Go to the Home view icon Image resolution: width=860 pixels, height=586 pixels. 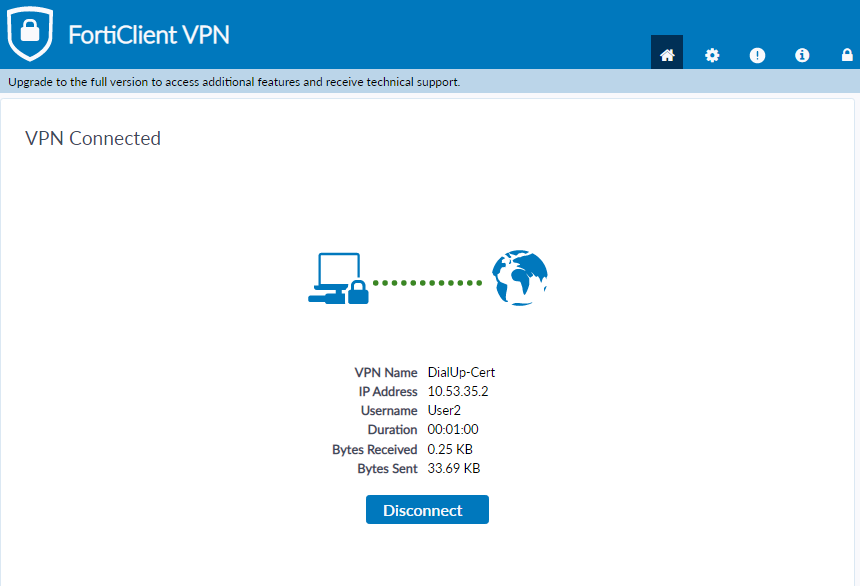pyautogui.click(x=667, y=55)
